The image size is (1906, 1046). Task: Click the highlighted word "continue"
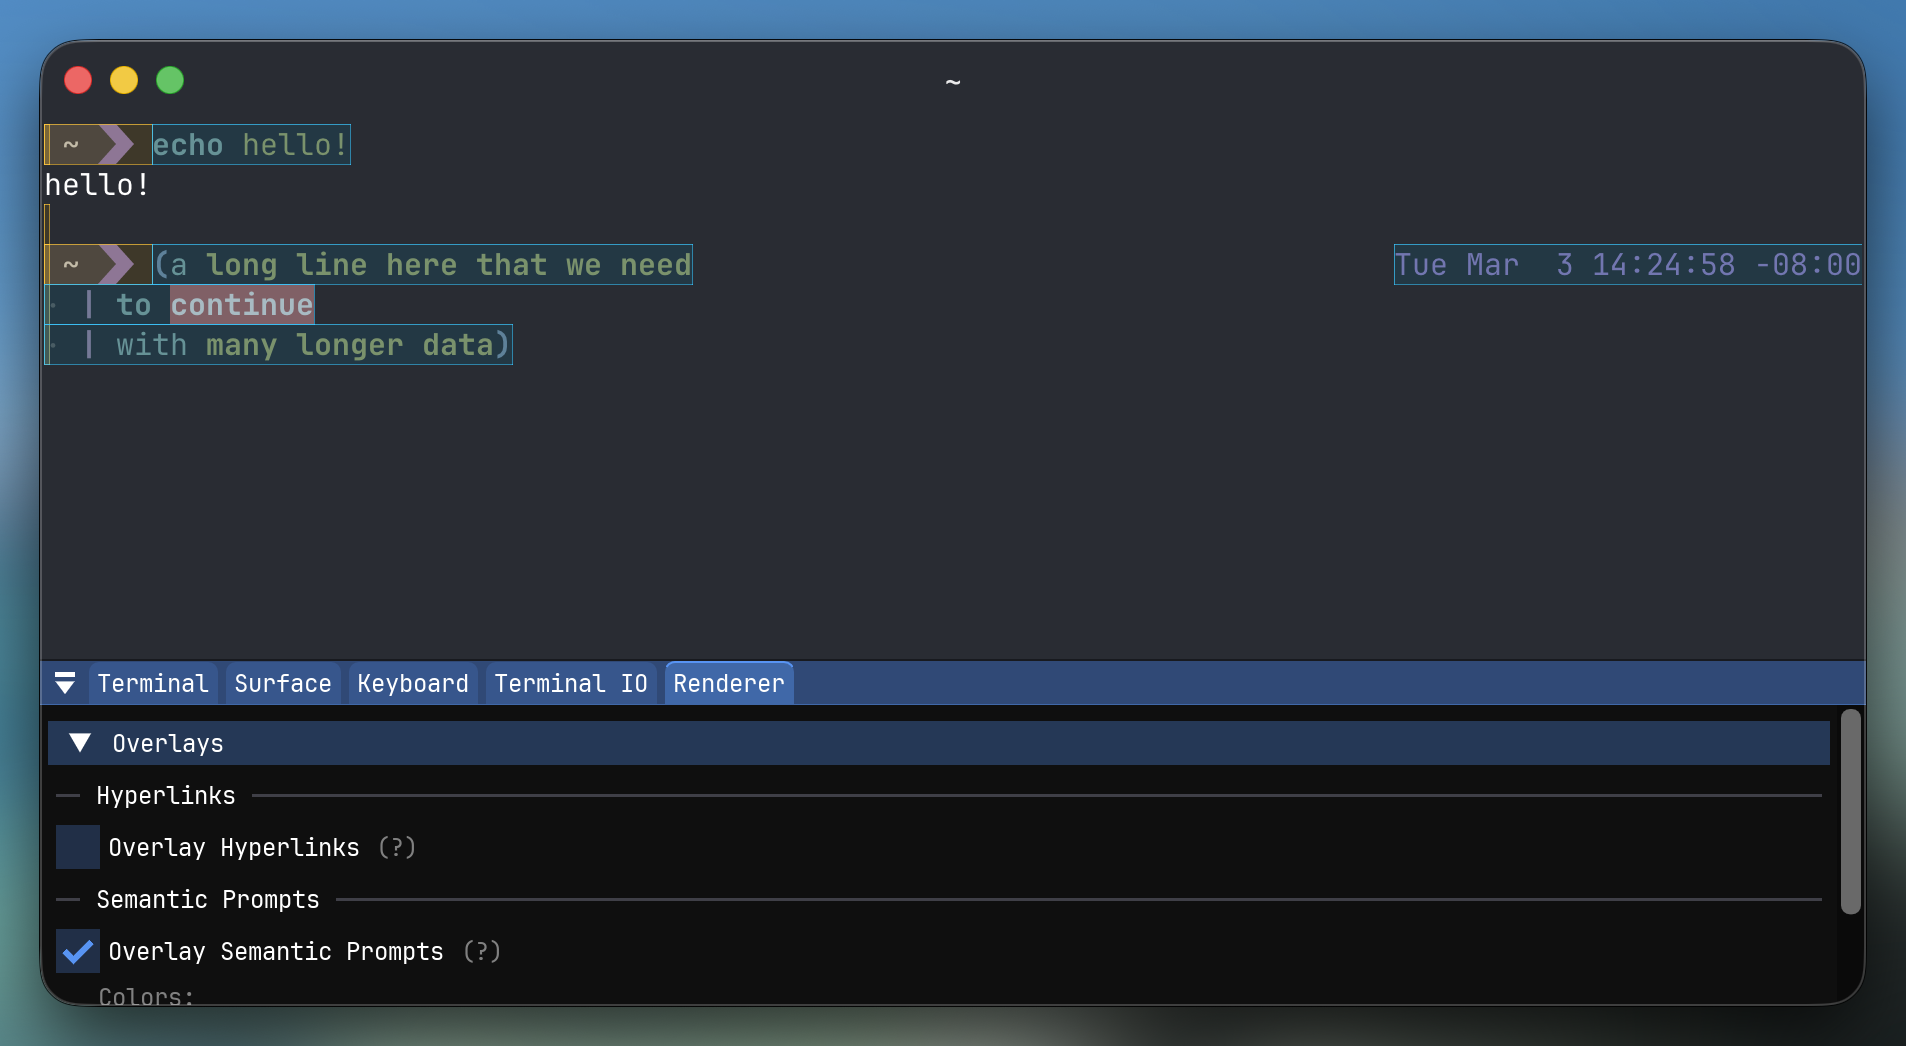[x=241, y=305]
